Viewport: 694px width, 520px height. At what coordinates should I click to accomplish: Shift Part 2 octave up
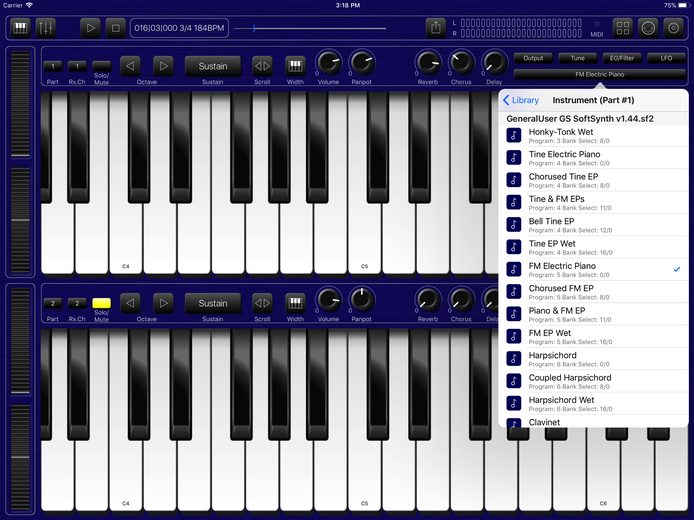(163, 303)
